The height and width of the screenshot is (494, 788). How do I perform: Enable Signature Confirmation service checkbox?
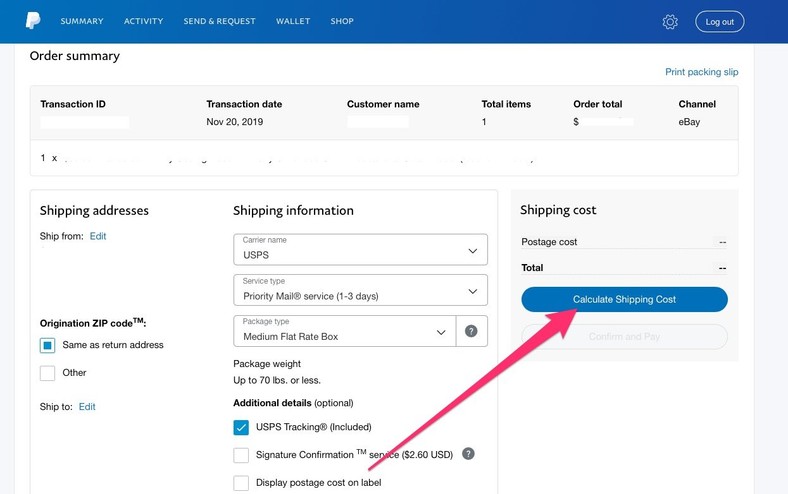pos(241,455)
